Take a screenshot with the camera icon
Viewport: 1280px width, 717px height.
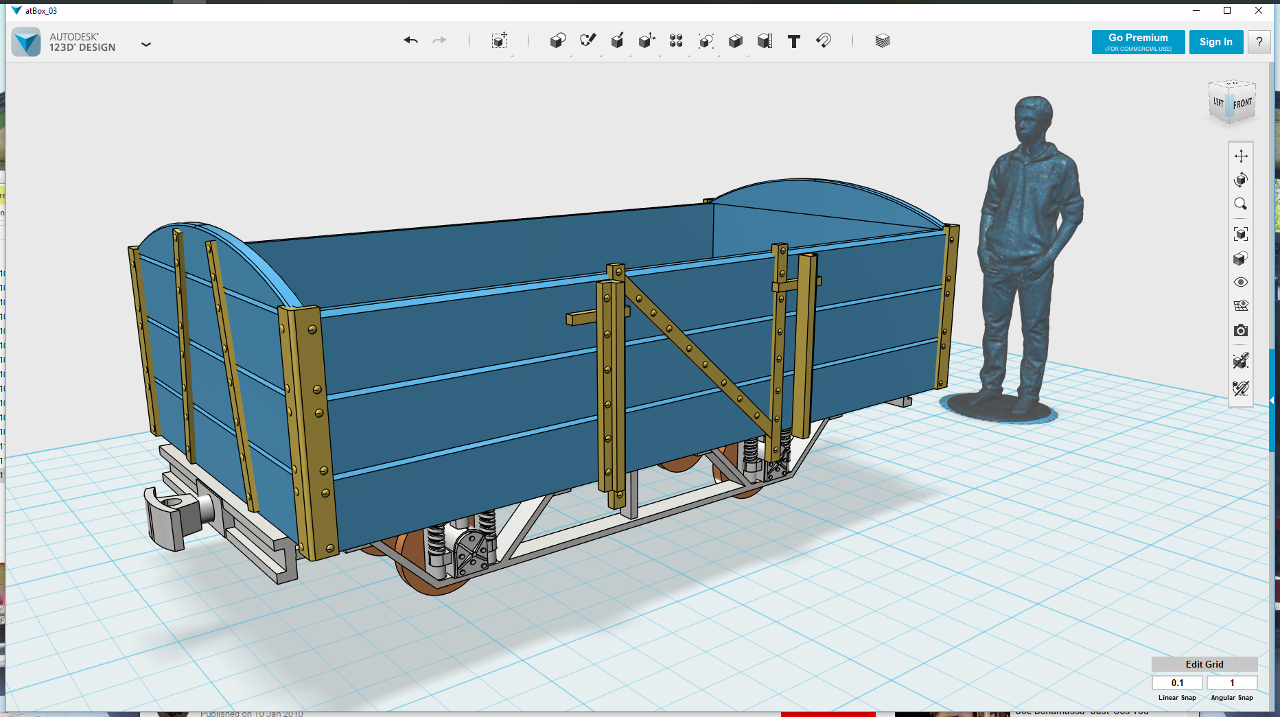1241,330
